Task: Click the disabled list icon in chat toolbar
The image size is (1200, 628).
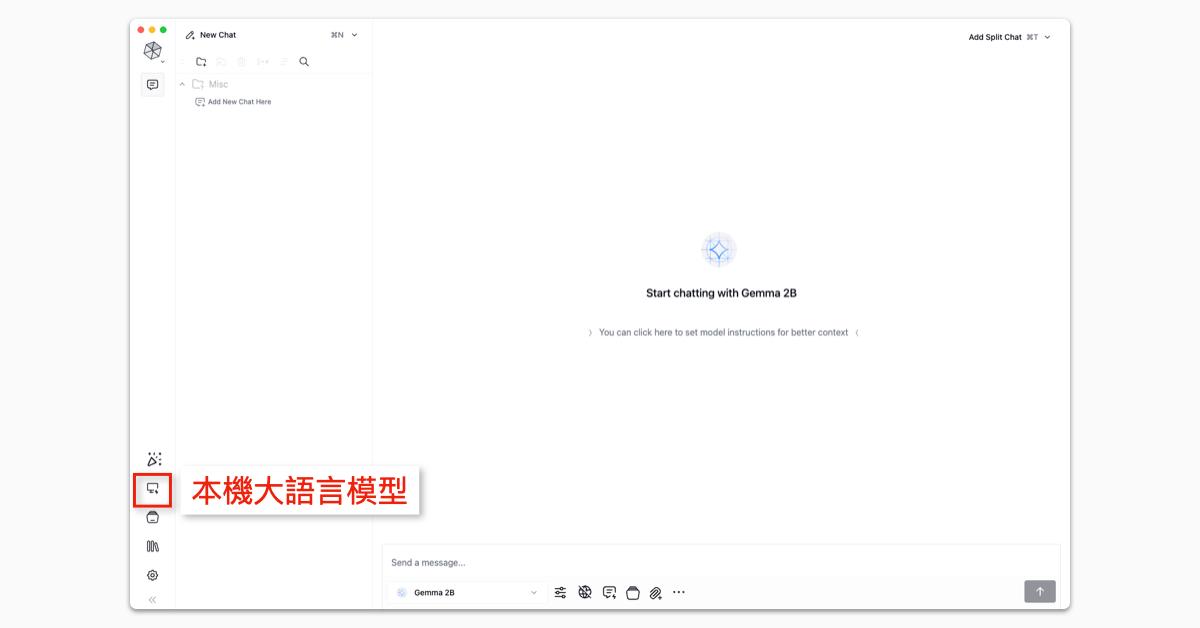Action: point(283,62)
